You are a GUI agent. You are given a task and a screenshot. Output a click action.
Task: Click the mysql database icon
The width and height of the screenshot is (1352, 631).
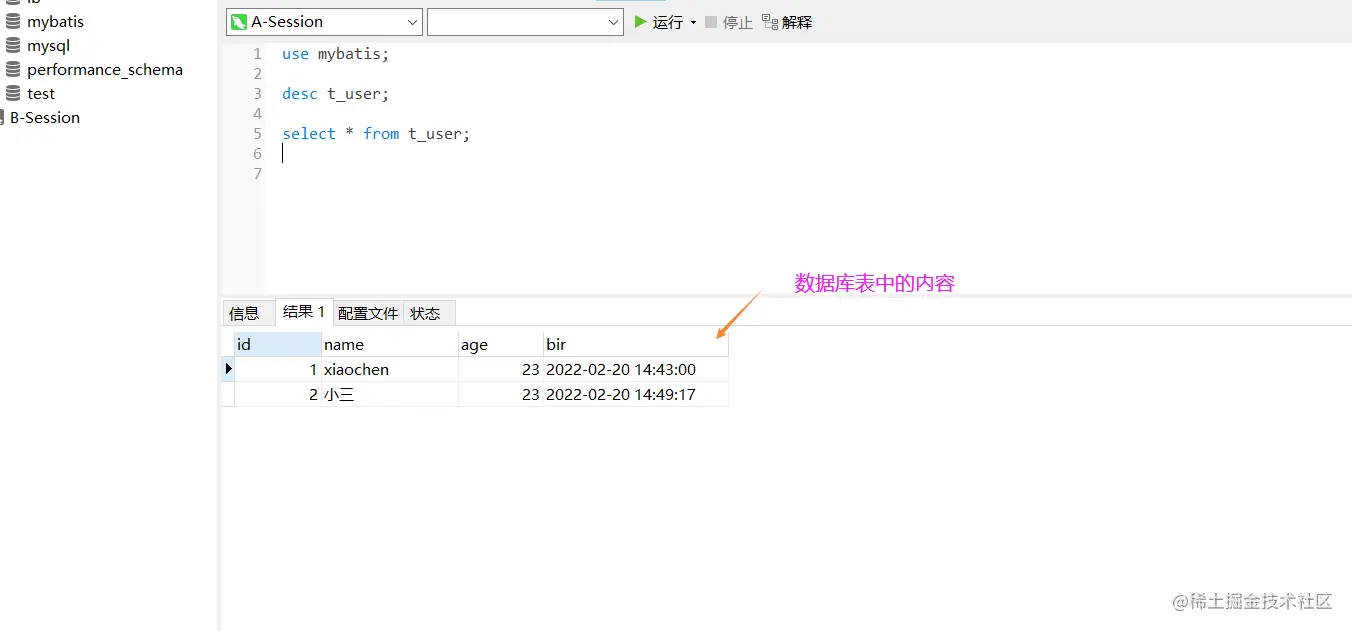[x=13, y=45]
